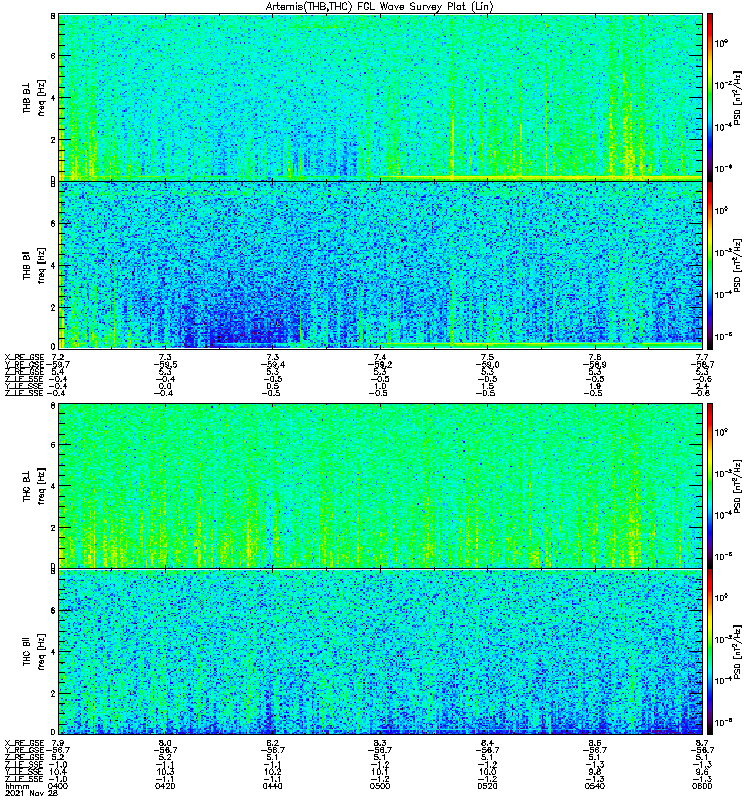Screen dimensions: 750x800
Task: Click the Y_LE_SSE value '9.6' under the THC panels
Action: pyautogui.click(x=703, y=772)
